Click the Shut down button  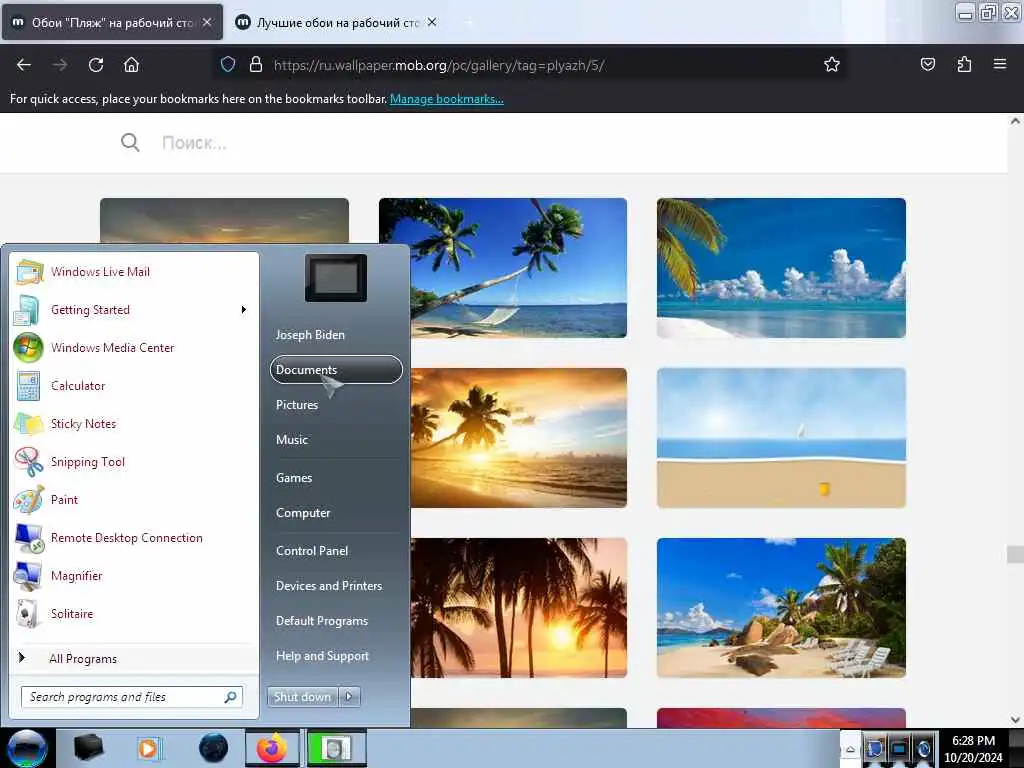(303, 697)
